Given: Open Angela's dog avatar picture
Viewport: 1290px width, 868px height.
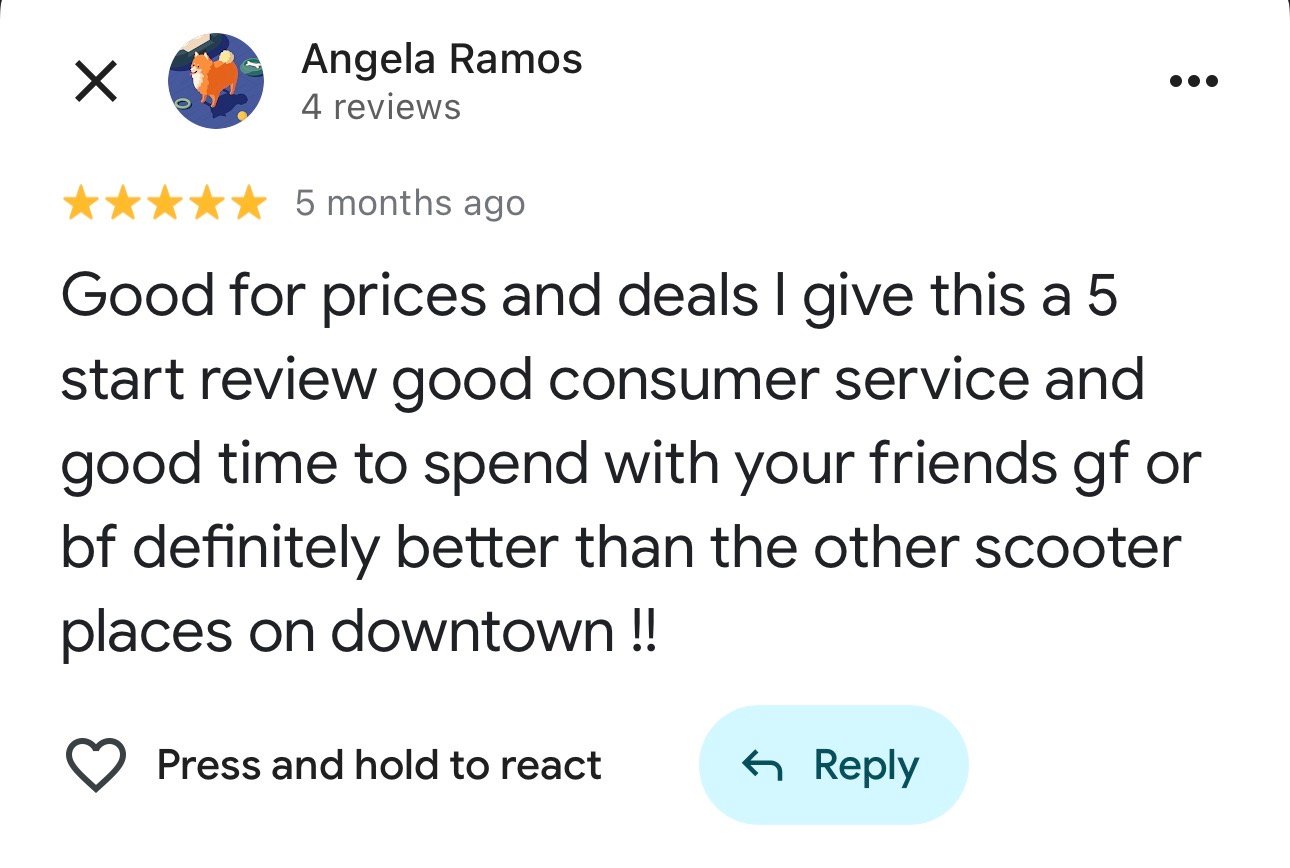Looking at the screenshot, I should click(x=216, y=80).
